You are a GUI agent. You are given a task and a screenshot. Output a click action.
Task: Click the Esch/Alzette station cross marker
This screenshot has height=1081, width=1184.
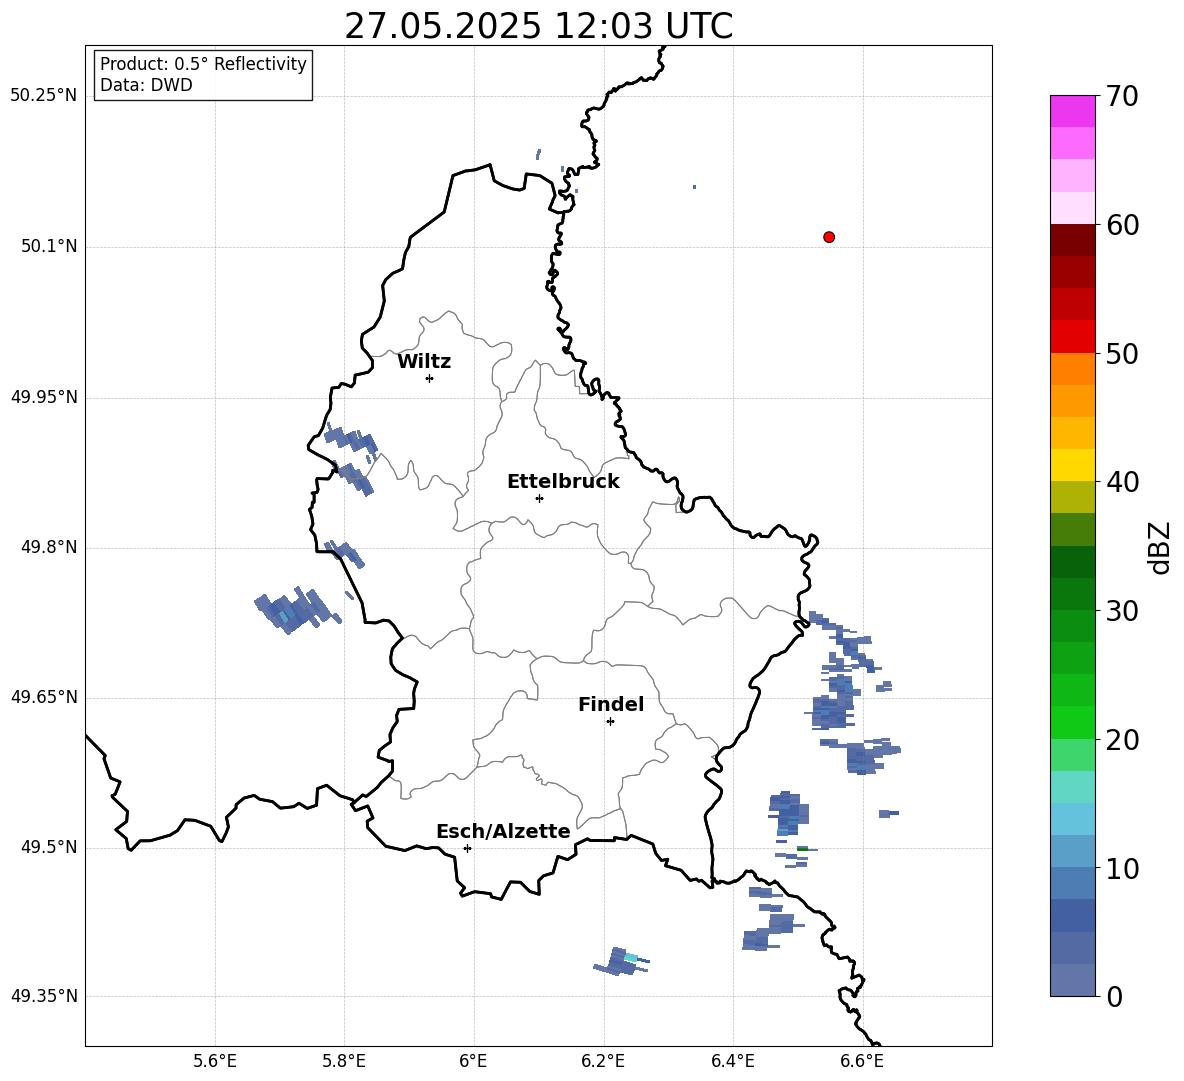[x=467, y=848]
